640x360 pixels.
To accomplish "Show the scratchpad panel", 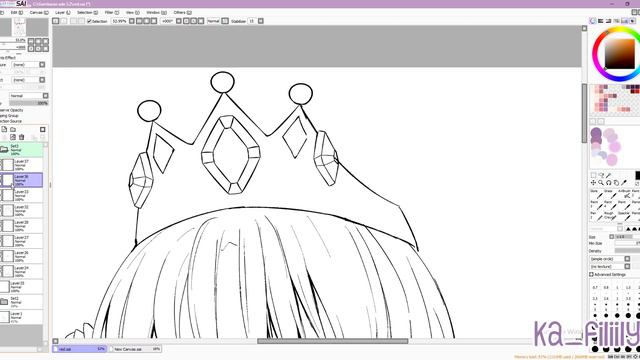I will [x=632, y=21].
